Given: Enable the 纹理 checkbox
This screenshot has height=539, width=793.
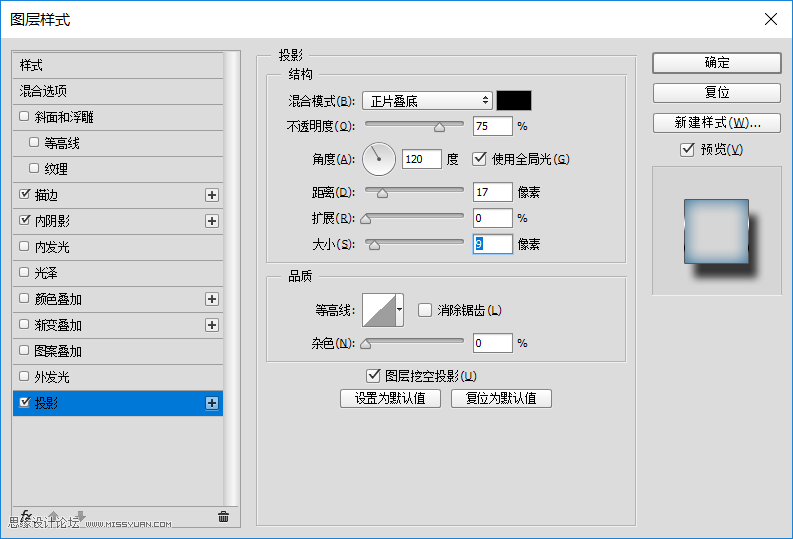Looking at the screenshot, I should (34, 168).
